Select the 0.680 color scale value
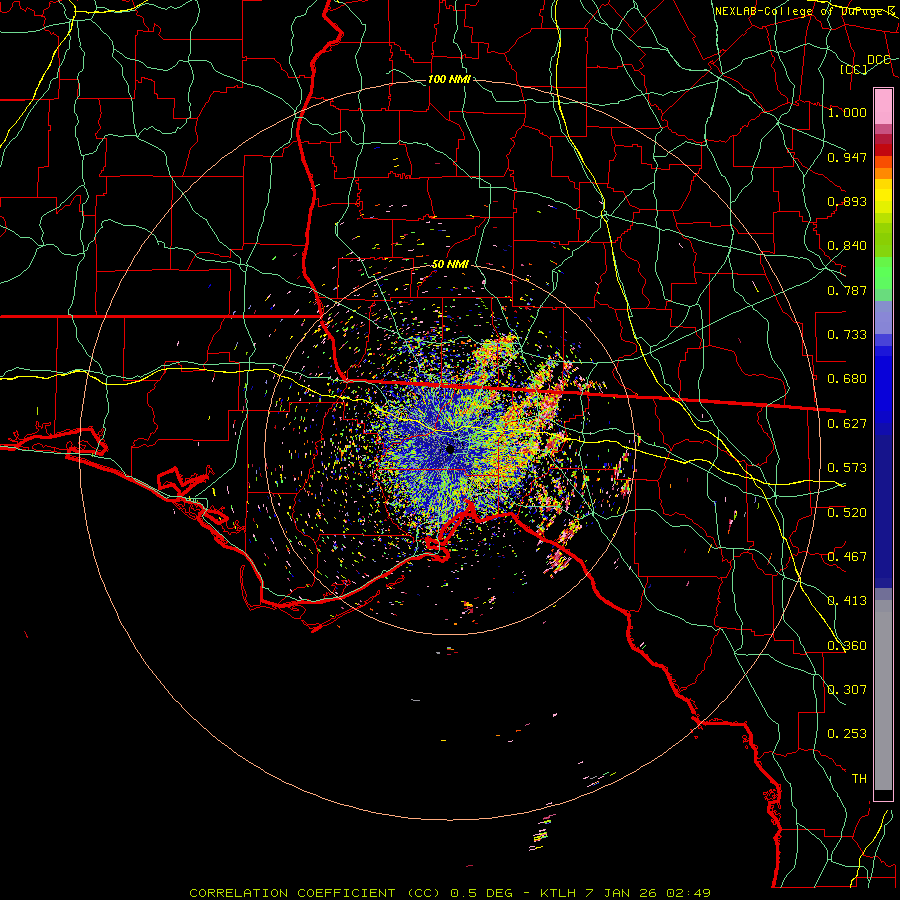Viewport: 900px width, 900px height. [x=847, y=379]
